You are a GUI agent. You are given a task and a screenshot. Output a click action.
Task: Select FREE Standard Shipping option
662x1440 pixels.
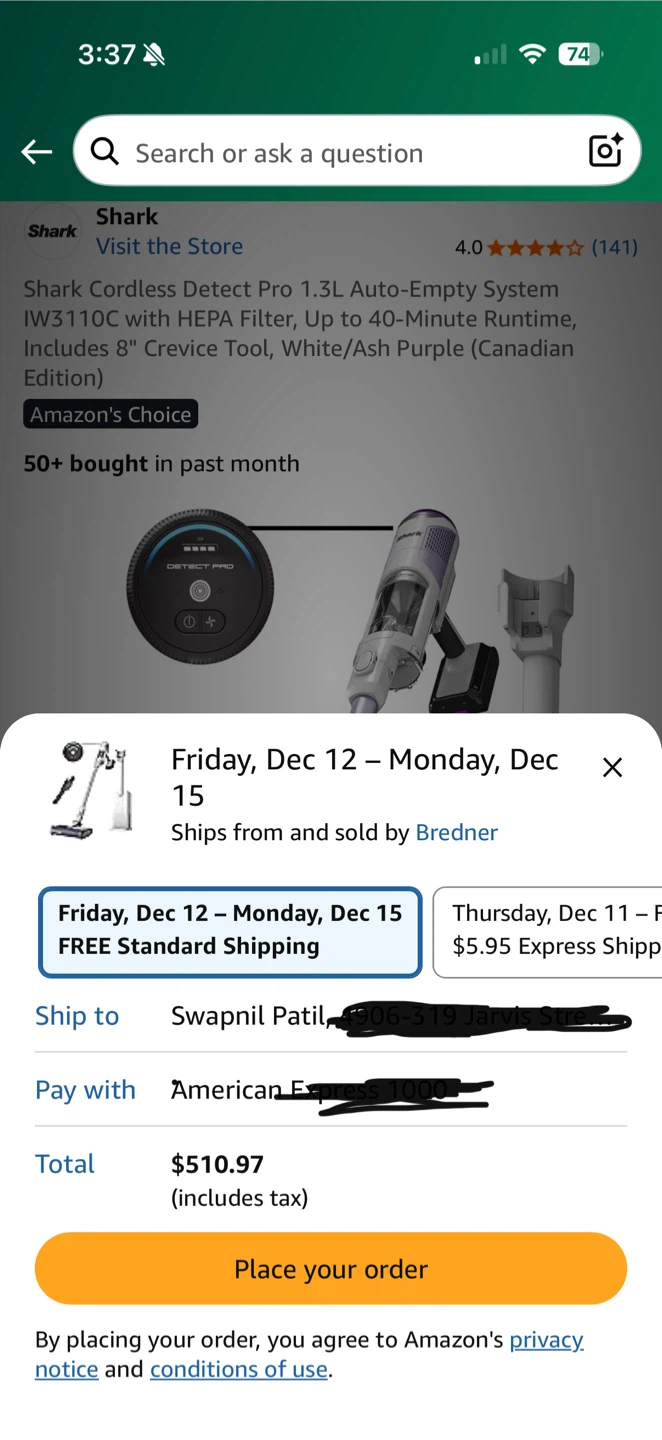(230, 932)
